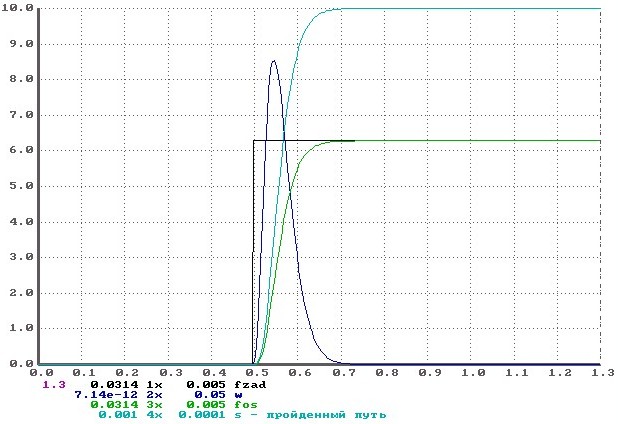Select the x-axis value 0.8
This screenshot has width=618, height=424.
(x=387, y=373)
